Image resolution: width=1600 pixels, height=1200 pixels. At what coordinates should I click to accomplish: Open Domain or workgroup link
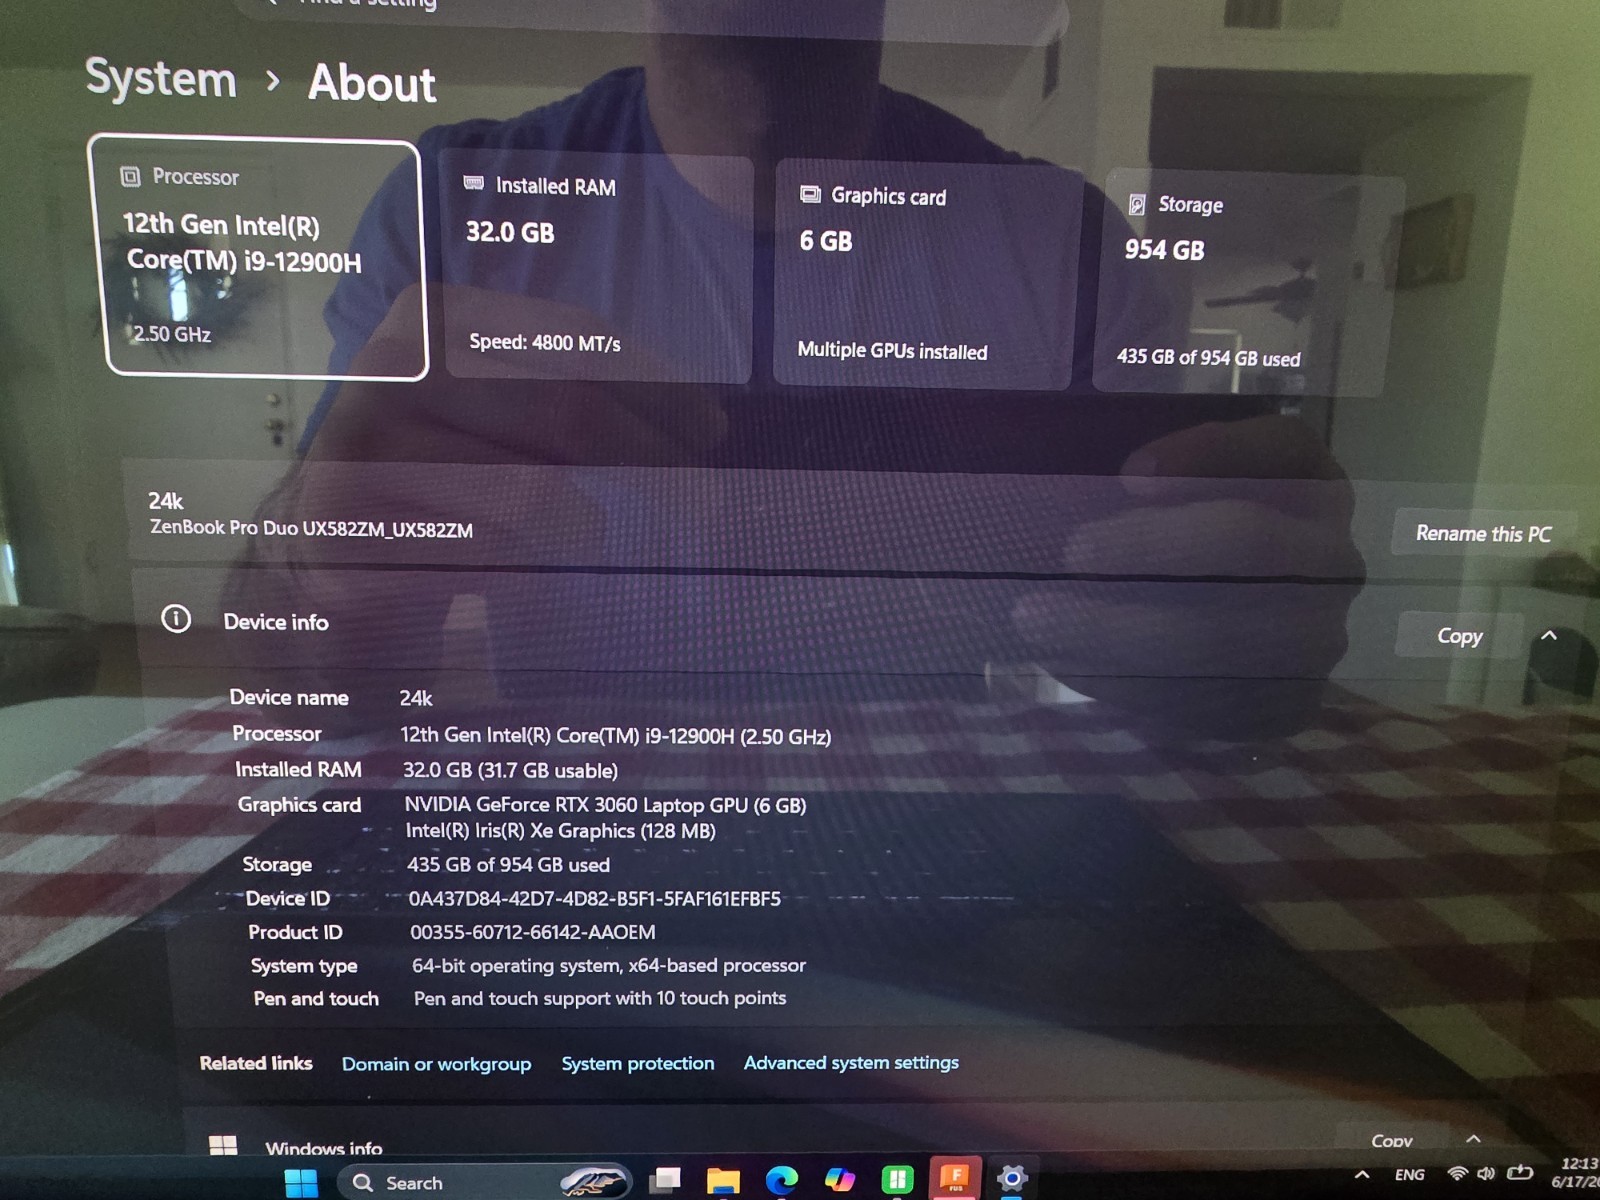pos(436,1064)
